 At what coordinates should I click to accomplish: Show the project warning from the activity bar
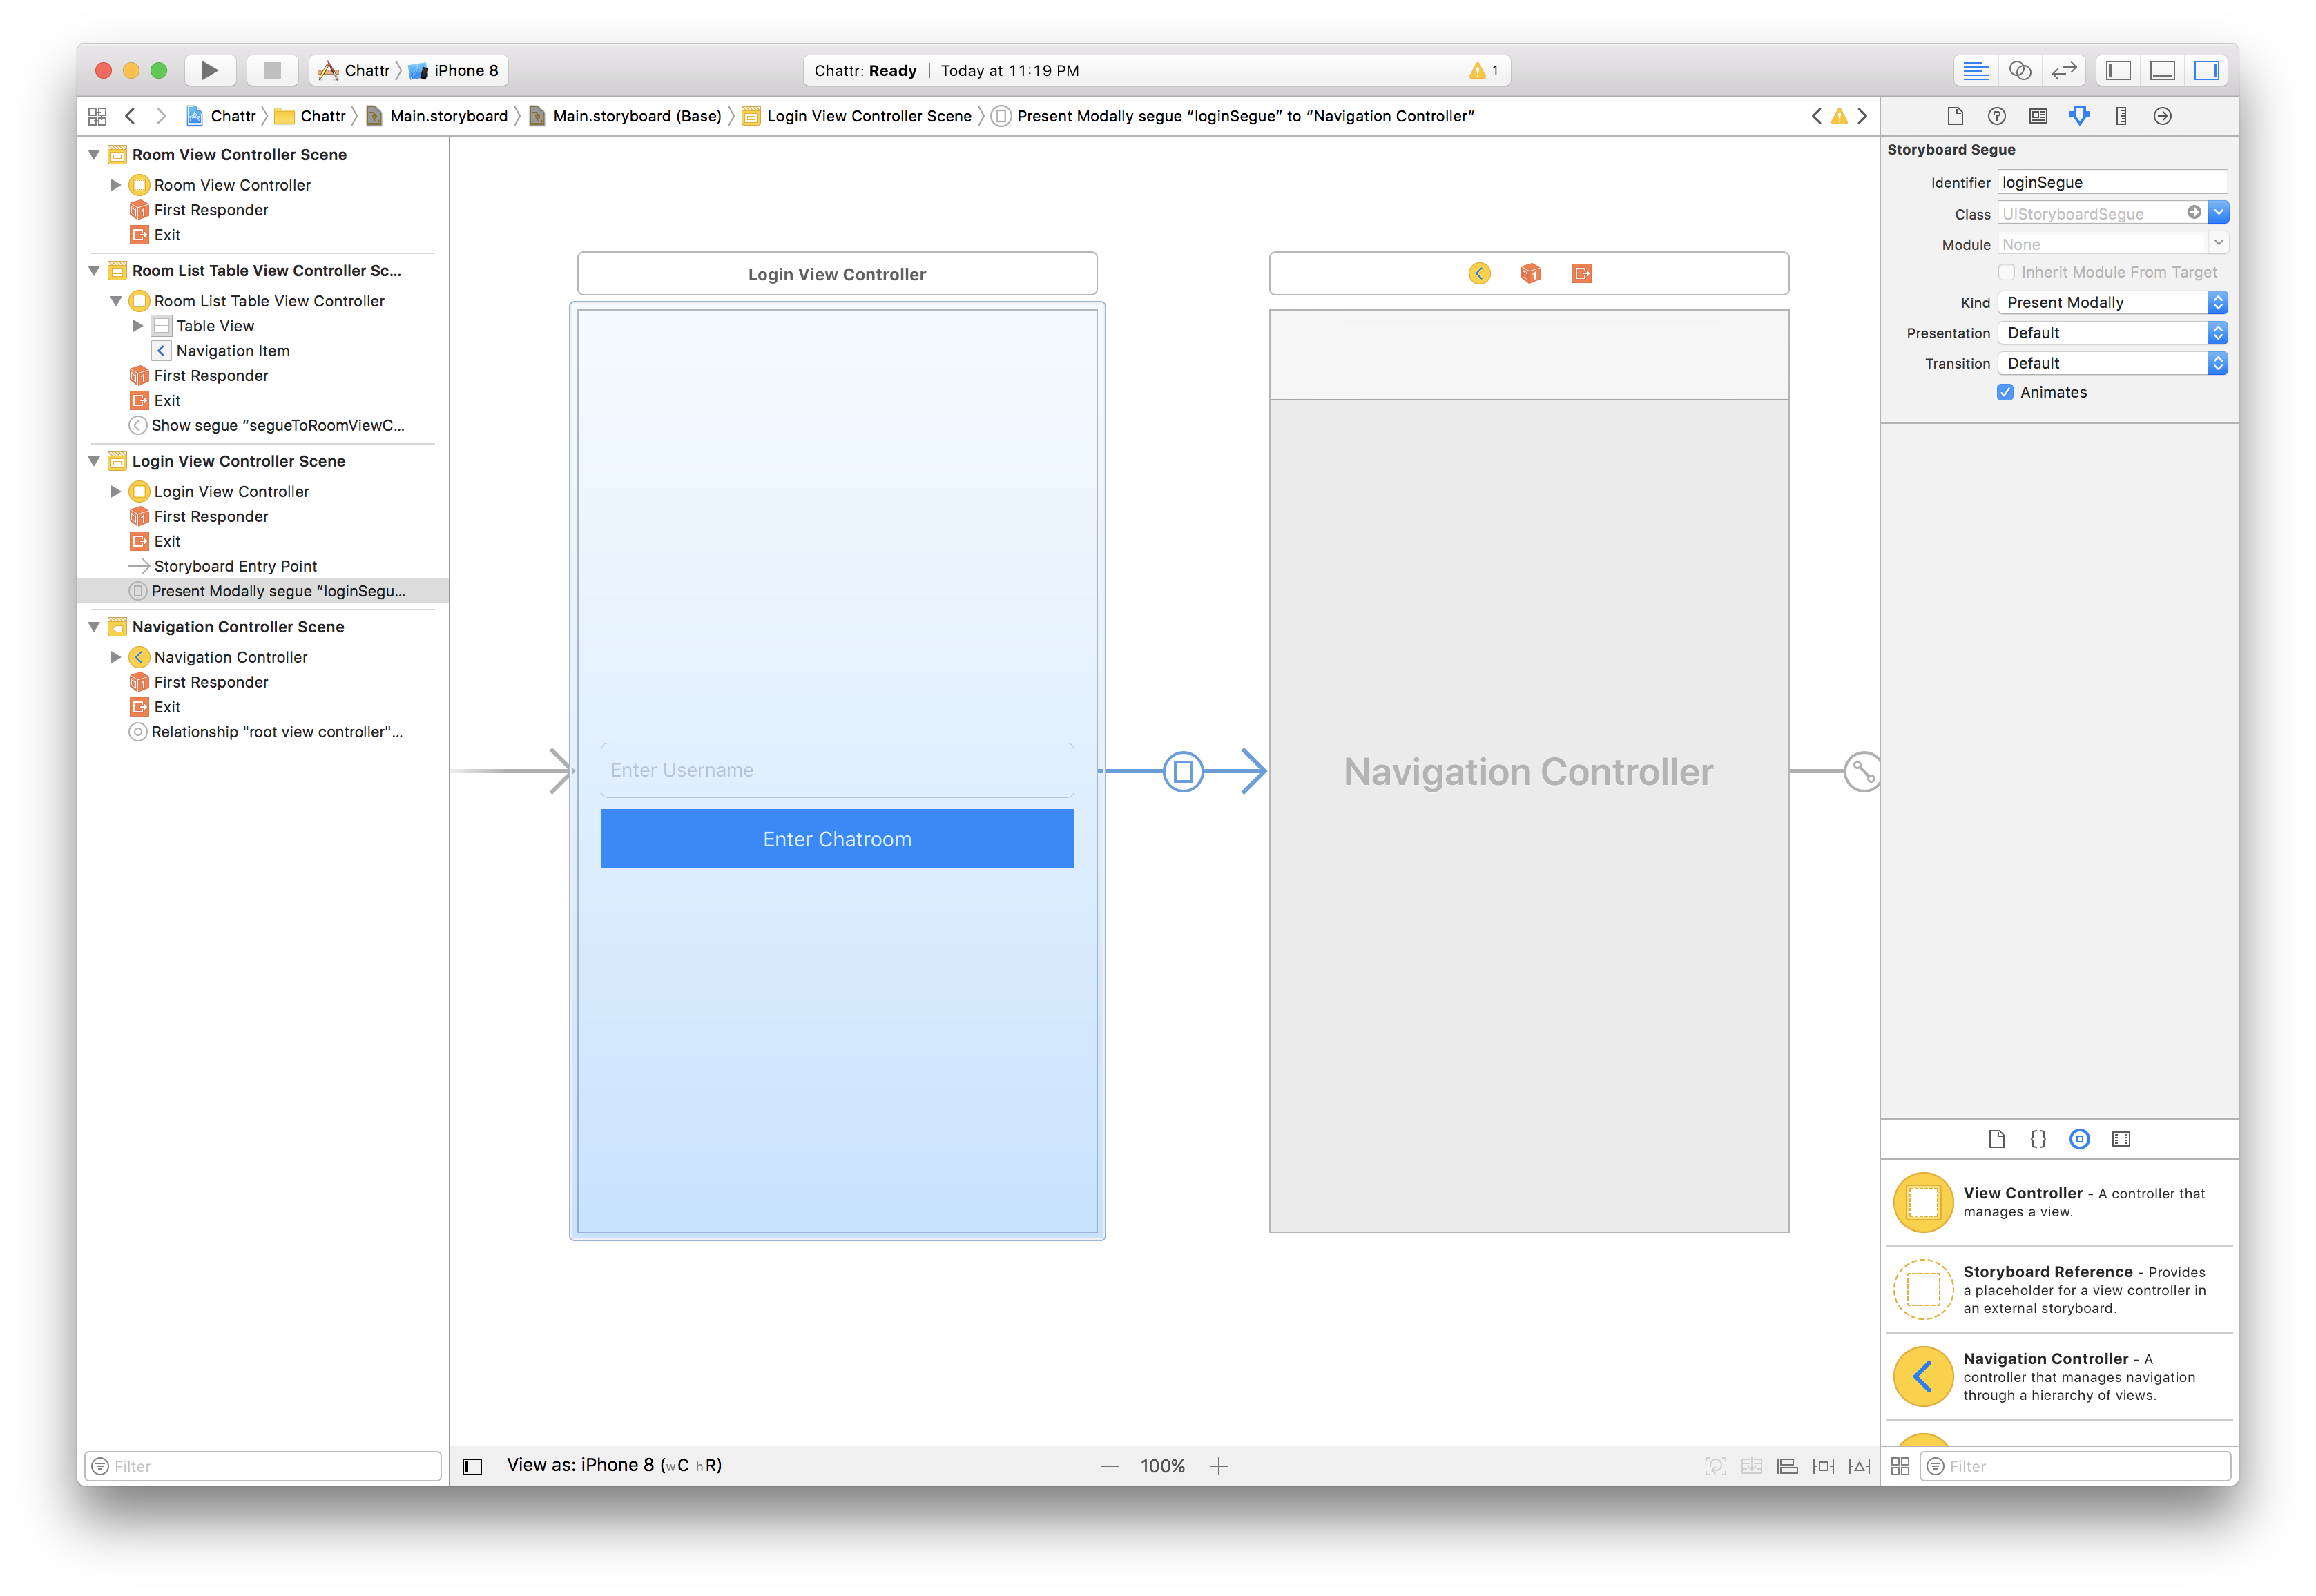1479,70
